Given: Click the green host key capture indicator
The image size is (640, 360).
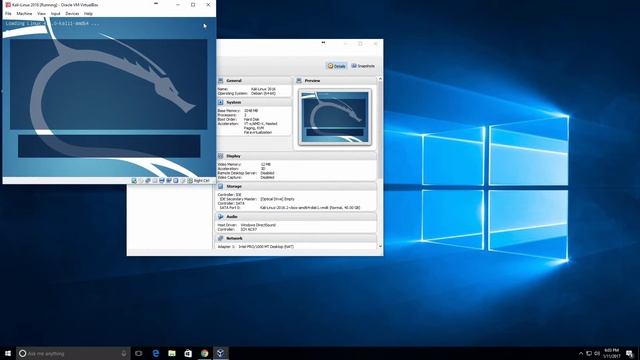Looking at the screenshot, I should tap(190, 180).
